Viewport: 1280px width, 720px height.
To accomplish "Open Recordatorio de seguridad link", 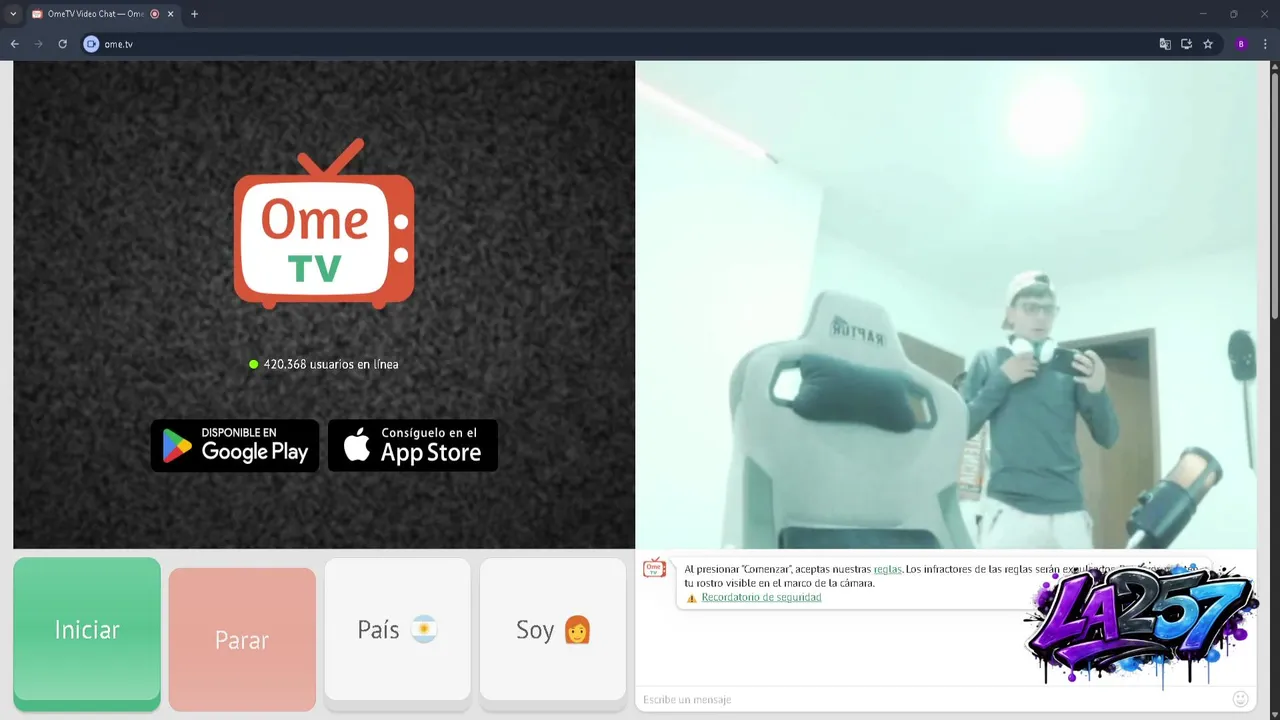I will (x=761, y=597).
